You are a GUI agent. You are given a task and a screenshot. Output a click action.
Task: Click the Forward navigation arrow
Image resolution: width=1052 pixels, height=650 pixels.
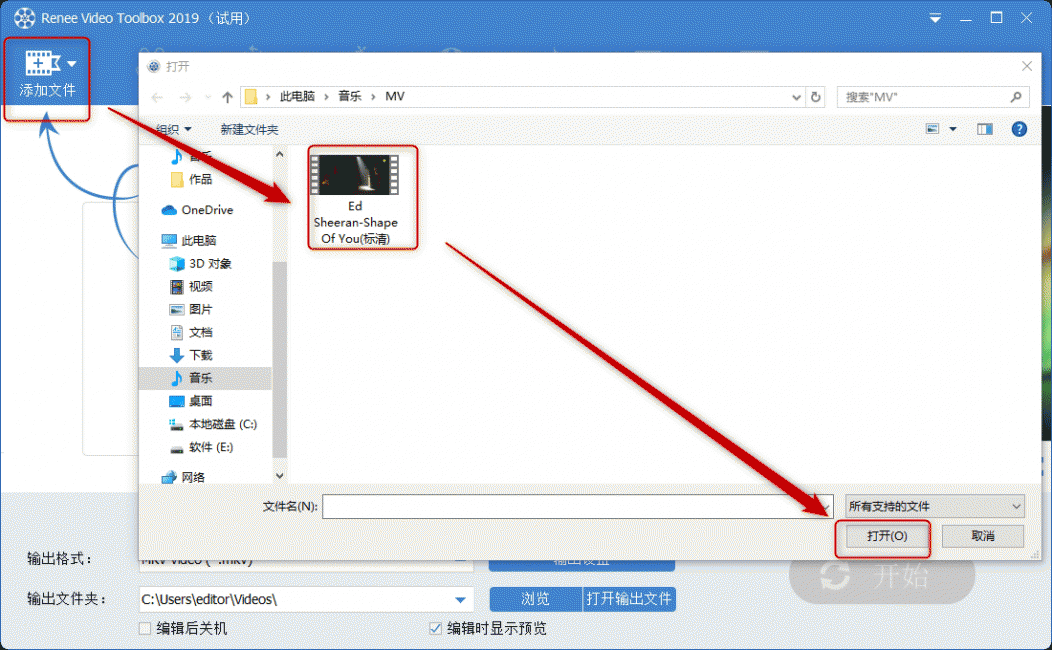pos(185,98)
